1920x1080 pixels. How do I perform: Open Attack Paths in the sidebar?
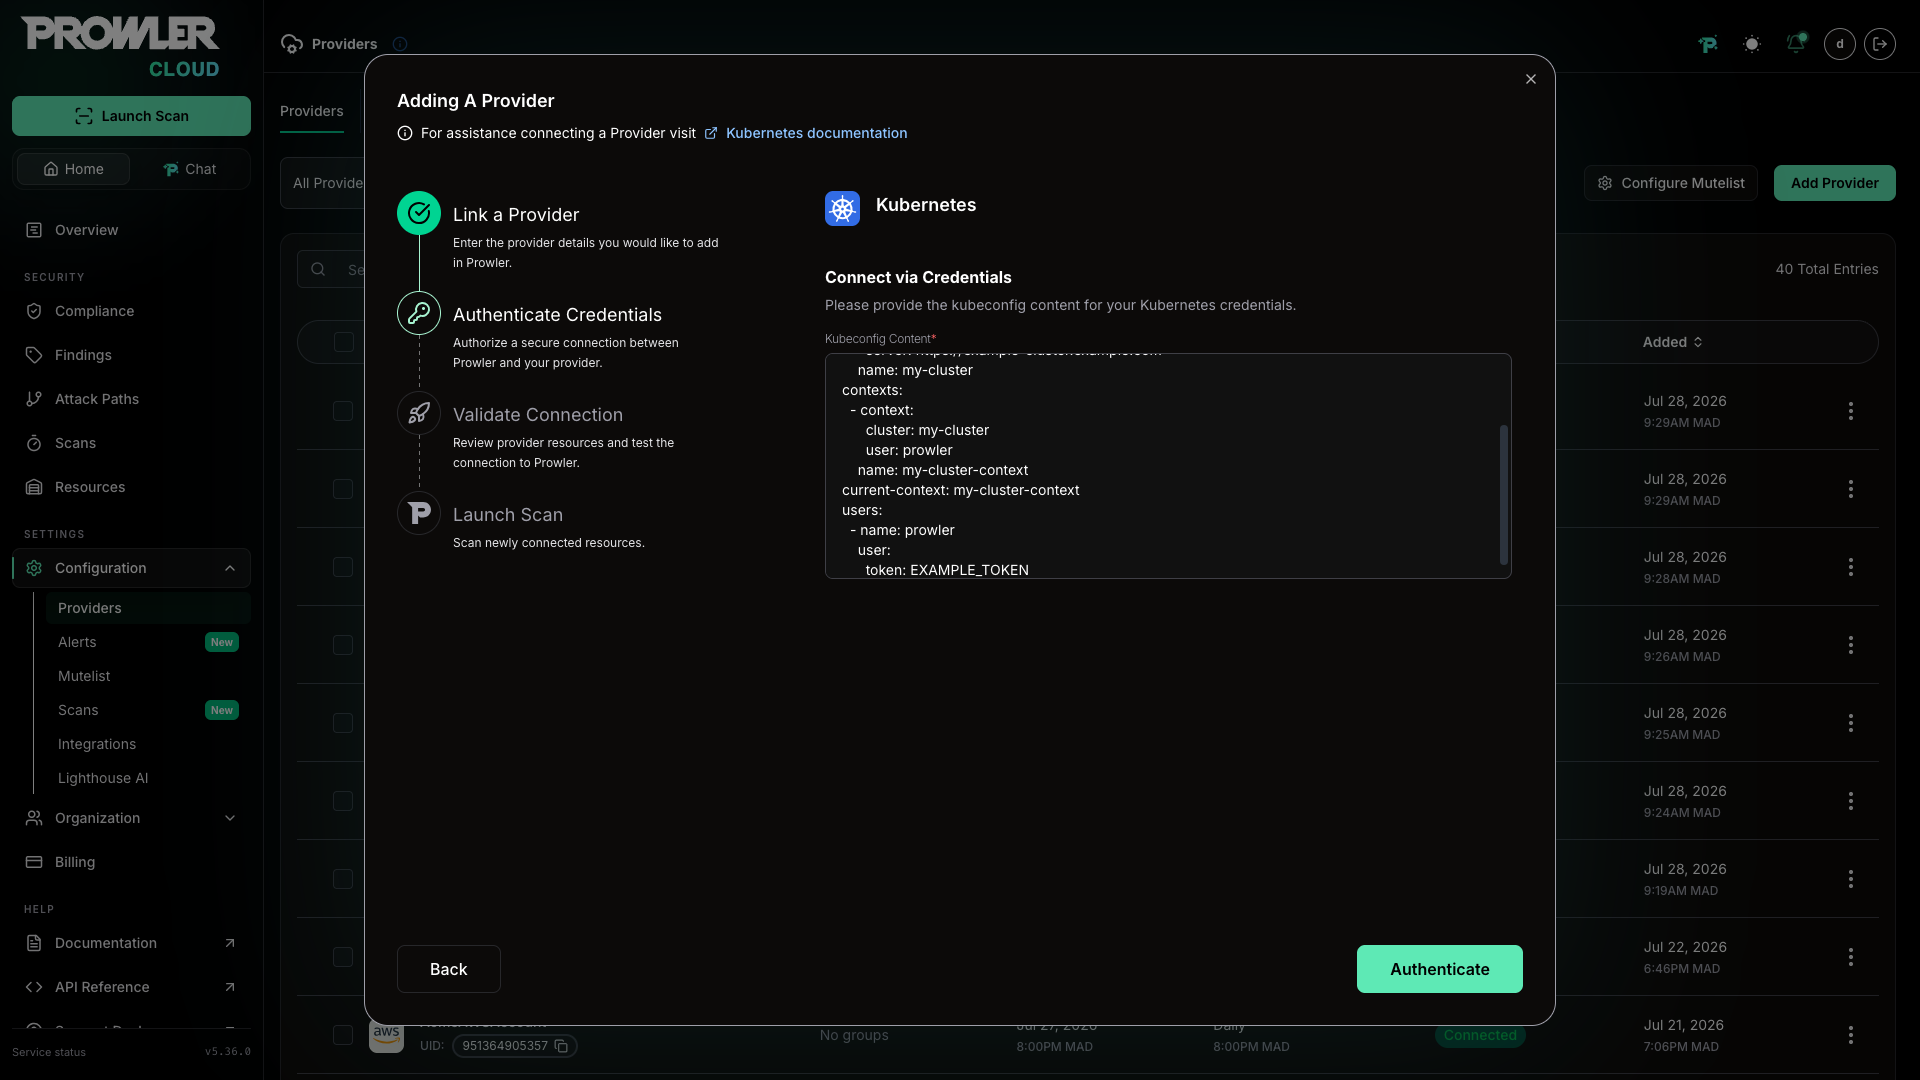(x=97, y=399)
